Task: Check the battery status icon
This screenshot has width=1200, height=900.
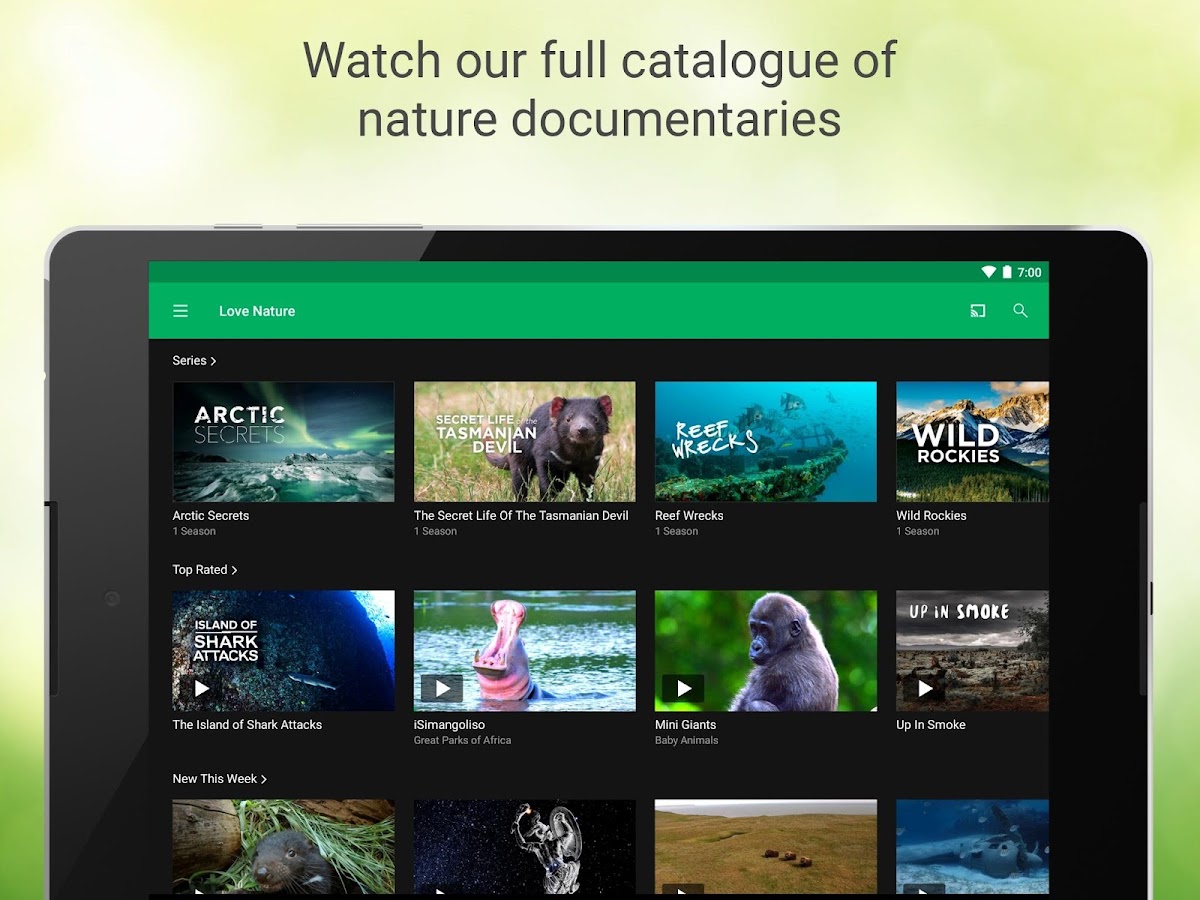Action: [1007, 272]
